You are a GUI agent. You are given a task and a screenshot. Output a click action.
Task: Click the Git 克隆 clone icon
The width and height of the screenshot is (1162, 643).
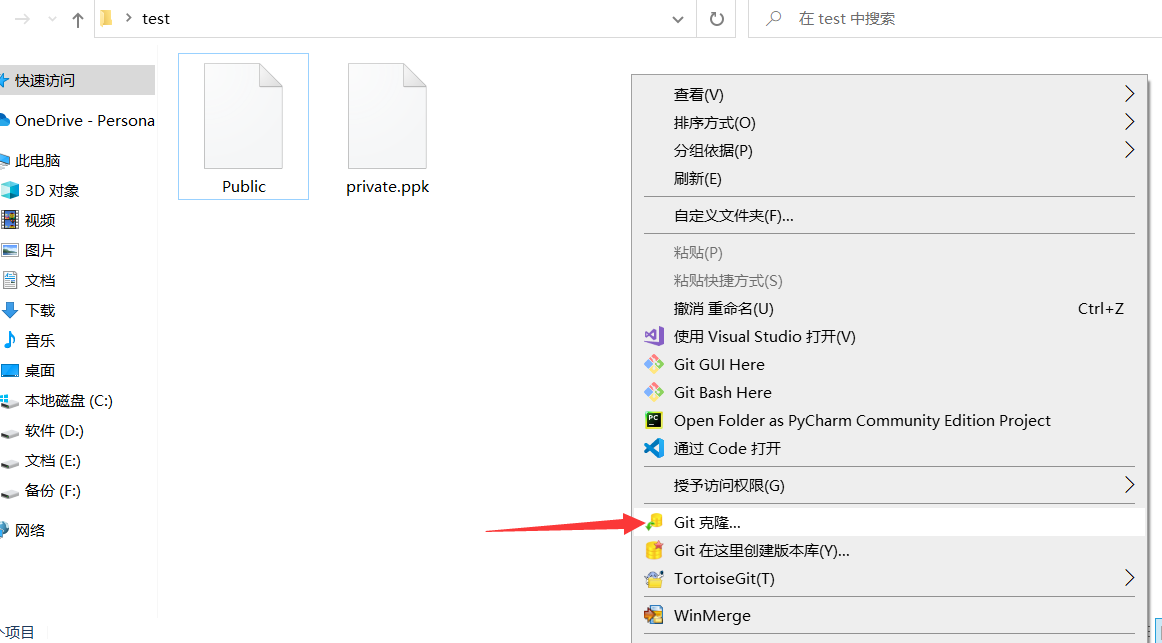(654, 522)
